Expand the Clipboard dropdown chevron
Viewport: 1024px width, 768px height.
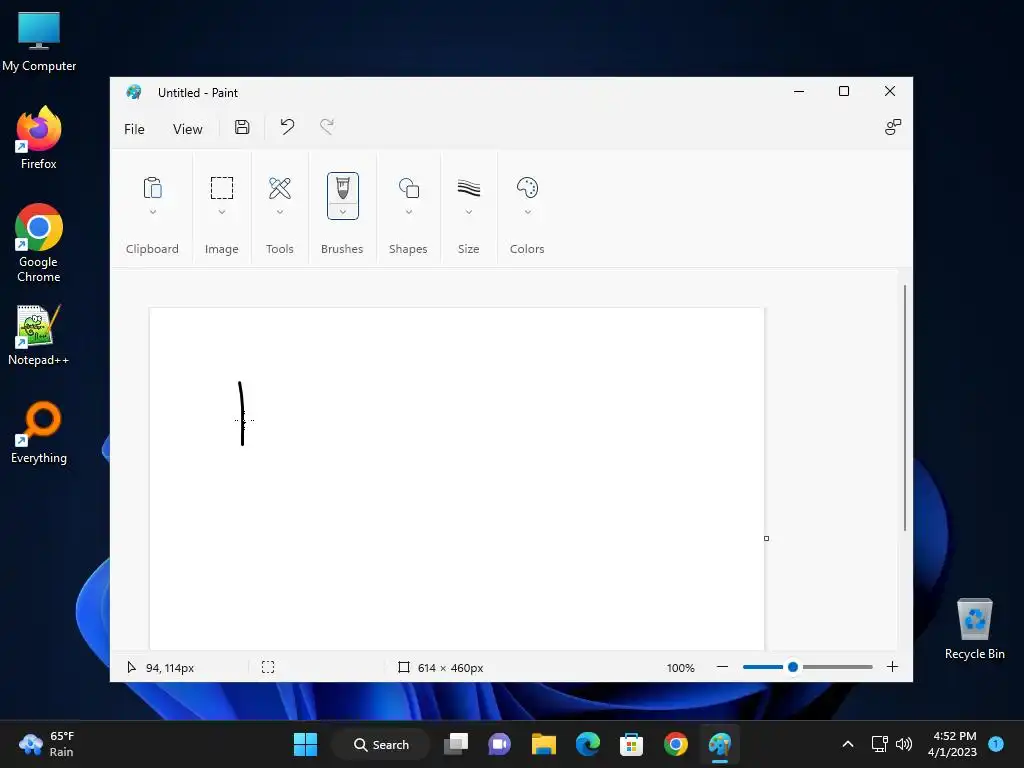coord(152,212)
